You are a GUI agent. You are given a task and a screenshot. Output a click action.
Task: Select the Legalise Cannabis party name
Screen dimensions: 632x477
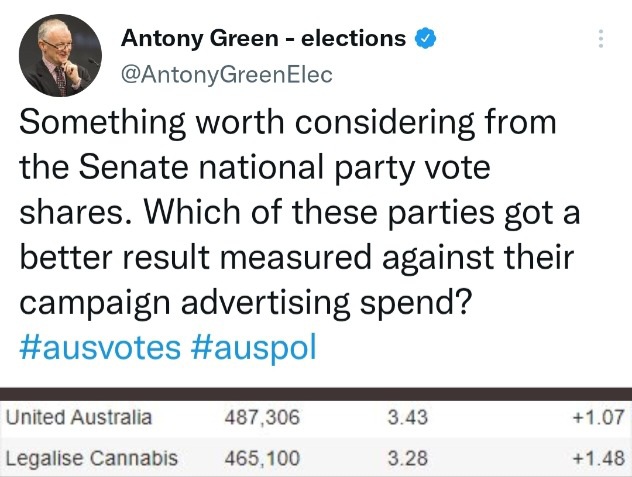(91, 459)
